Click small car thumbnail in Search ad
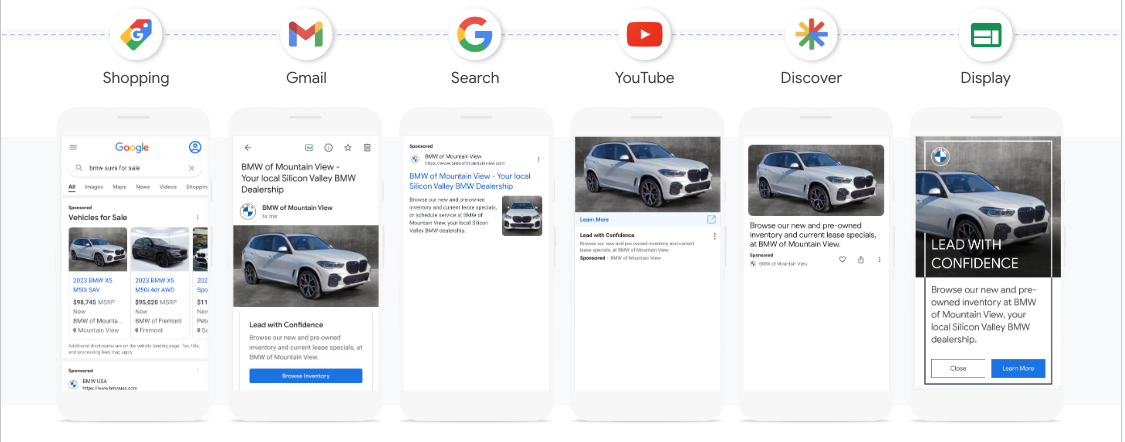This screenshot has width=1125, height=442. click(522, 216)
